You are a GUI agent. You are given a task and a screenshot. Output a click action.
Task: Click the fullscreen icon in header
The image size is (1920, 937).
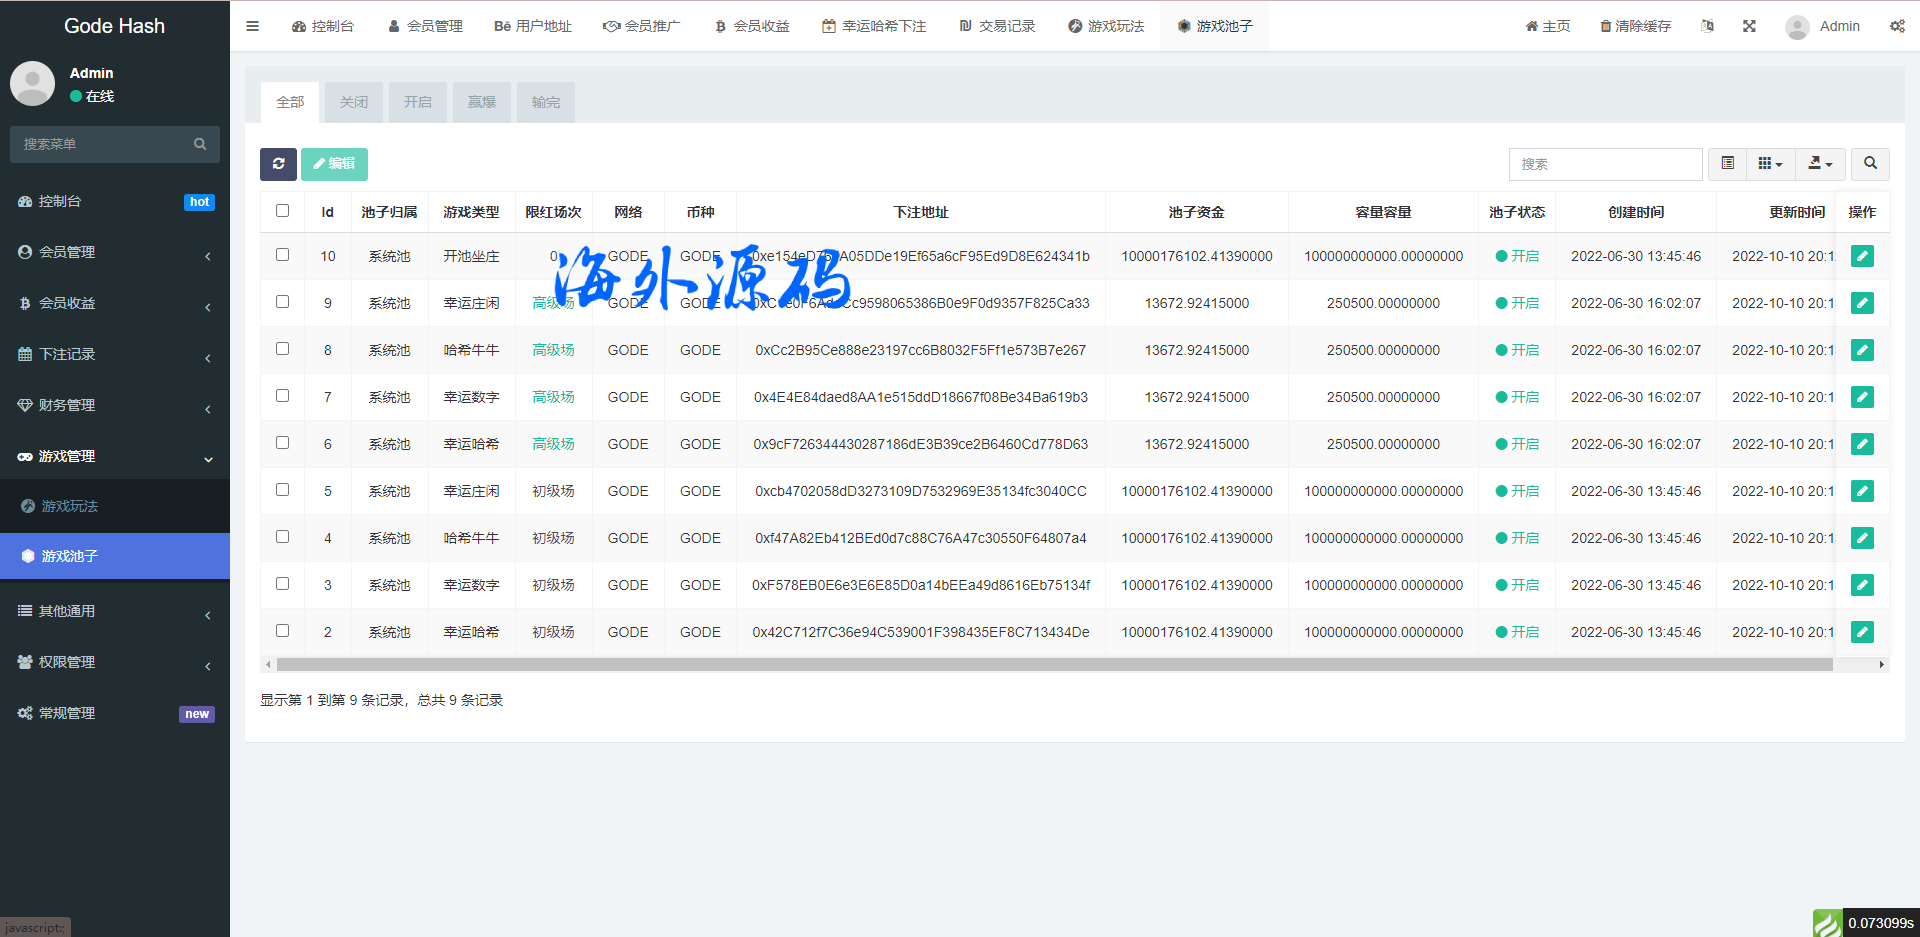tap(1749, 26)
